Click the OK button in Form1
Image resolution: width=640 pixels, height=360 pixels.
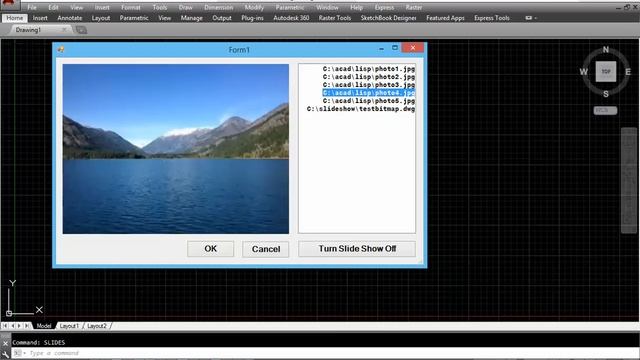pyautogui.click(x=210, y=249)
